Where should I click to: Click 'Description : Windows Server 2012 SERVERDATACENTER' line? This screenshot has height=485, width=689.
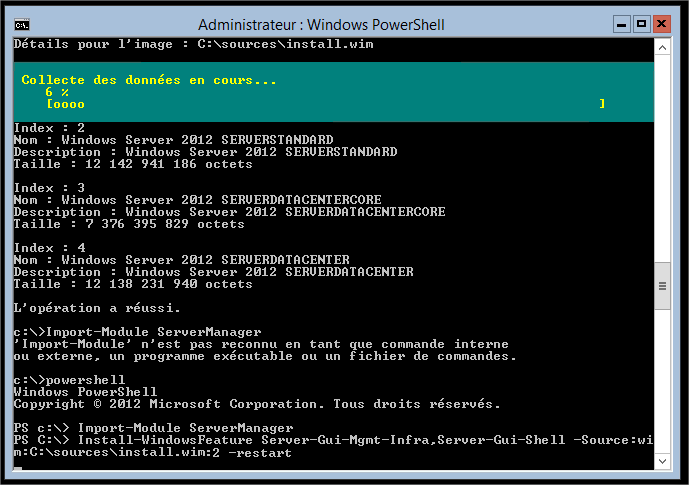214,272
